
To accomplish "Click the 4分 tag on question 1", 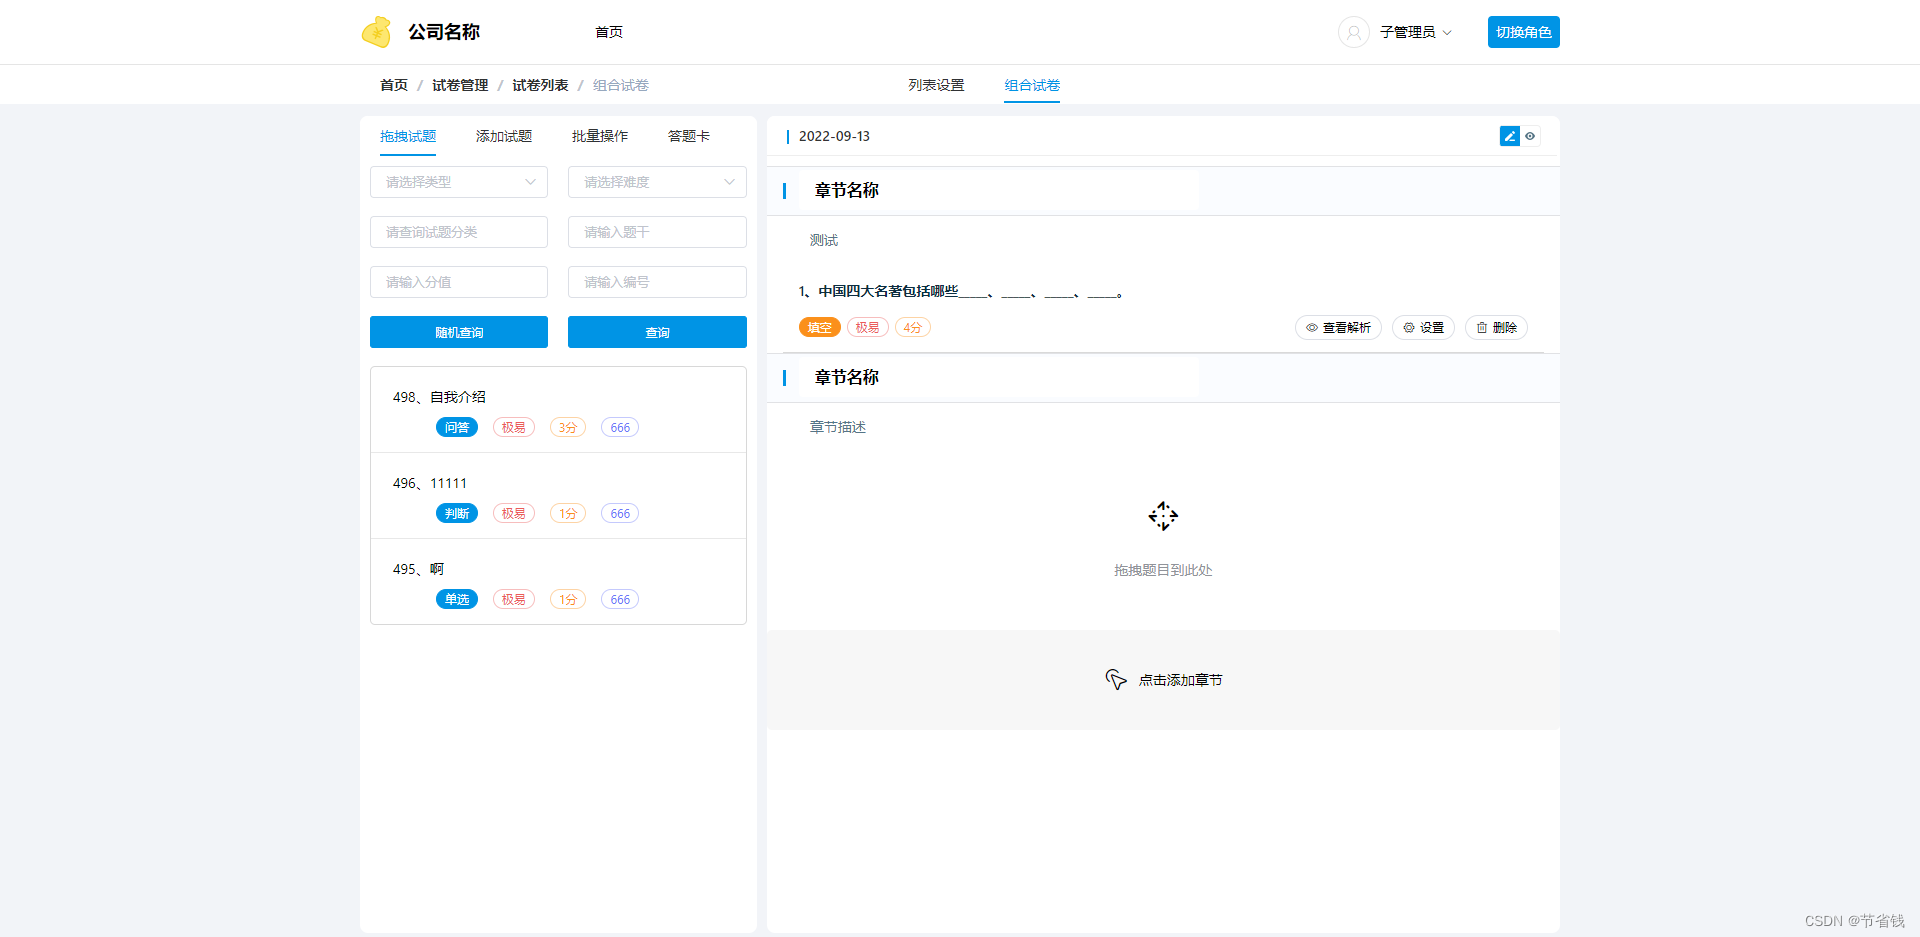I will click(x=913, y=327).
